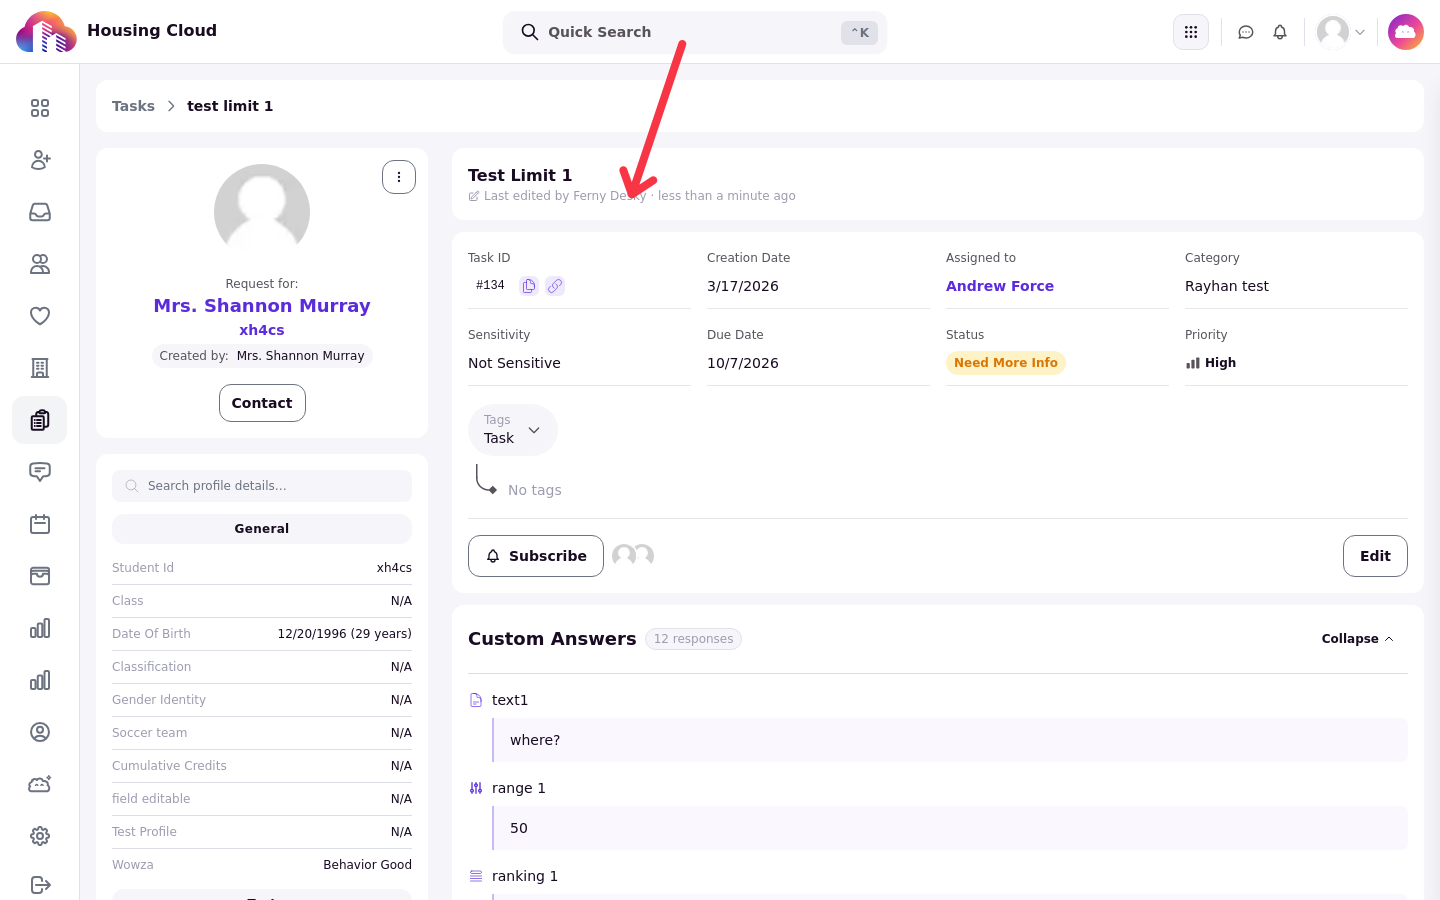This screenshot has width=1440, height=900.
Task: Select the General profile section tab
Action: (x=262, y=529)
